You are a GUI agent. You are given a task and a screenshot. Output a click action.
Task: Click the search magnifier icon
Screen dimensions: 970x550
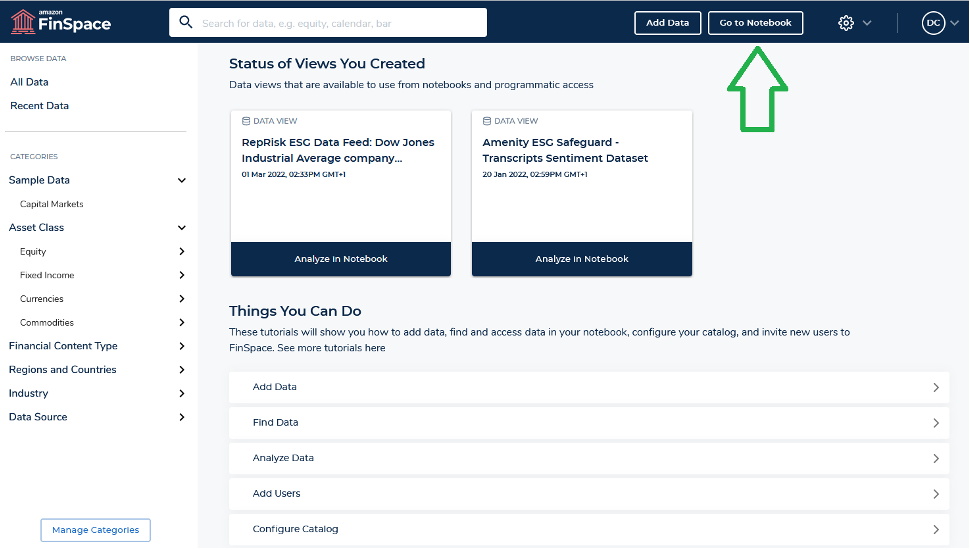point(186,22)
